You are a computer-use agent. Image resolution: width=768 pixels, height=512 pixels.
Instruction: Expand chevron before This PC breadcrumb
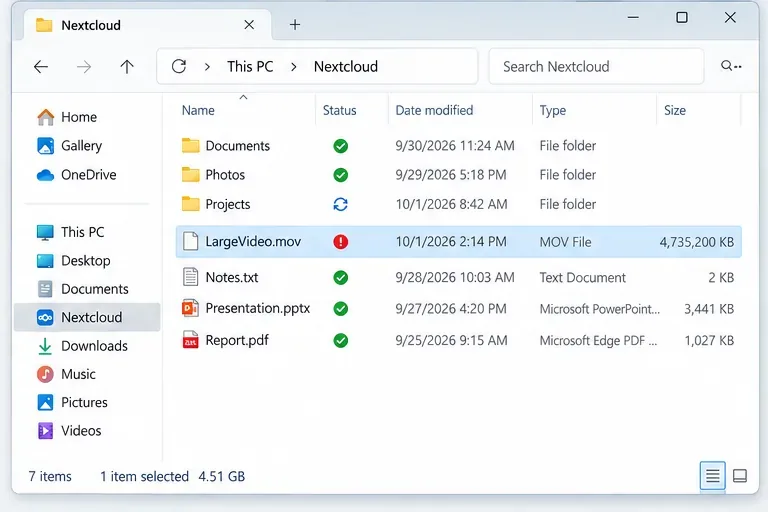[x=207, y=67]
